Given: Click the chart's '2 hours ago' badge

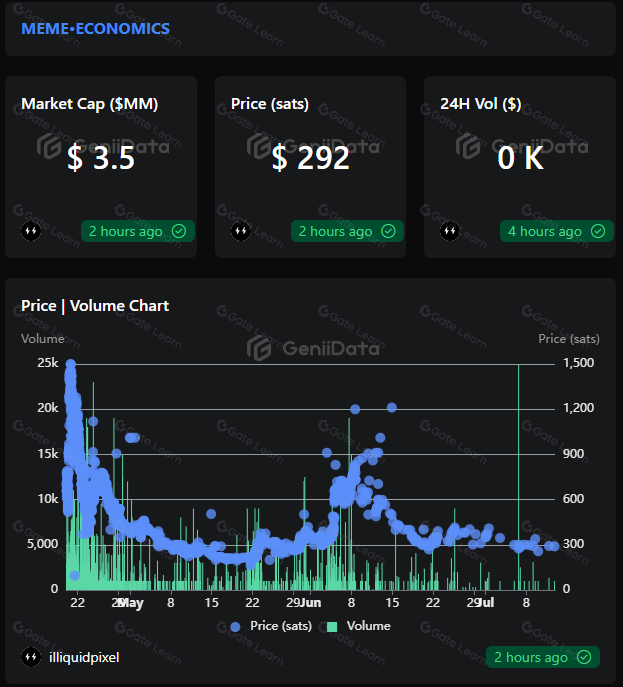Looking at the screenshot, I should coord(543,657).
